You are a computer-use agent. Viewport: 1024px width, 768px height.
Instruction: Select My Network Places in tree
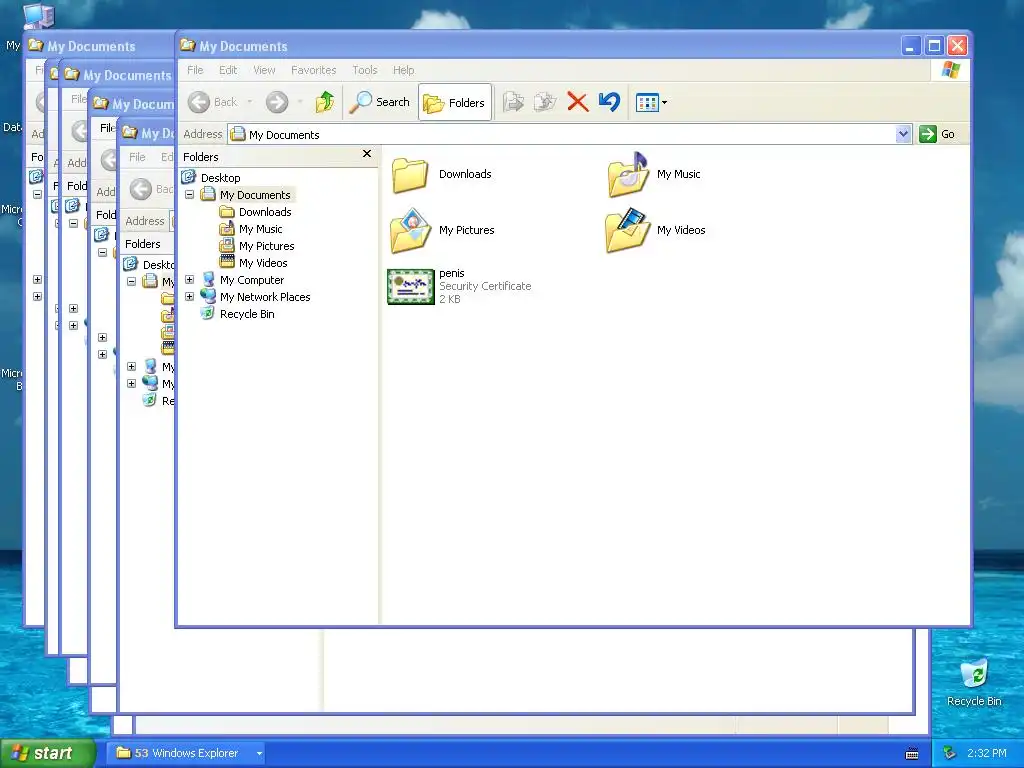(x=264, y=296)
